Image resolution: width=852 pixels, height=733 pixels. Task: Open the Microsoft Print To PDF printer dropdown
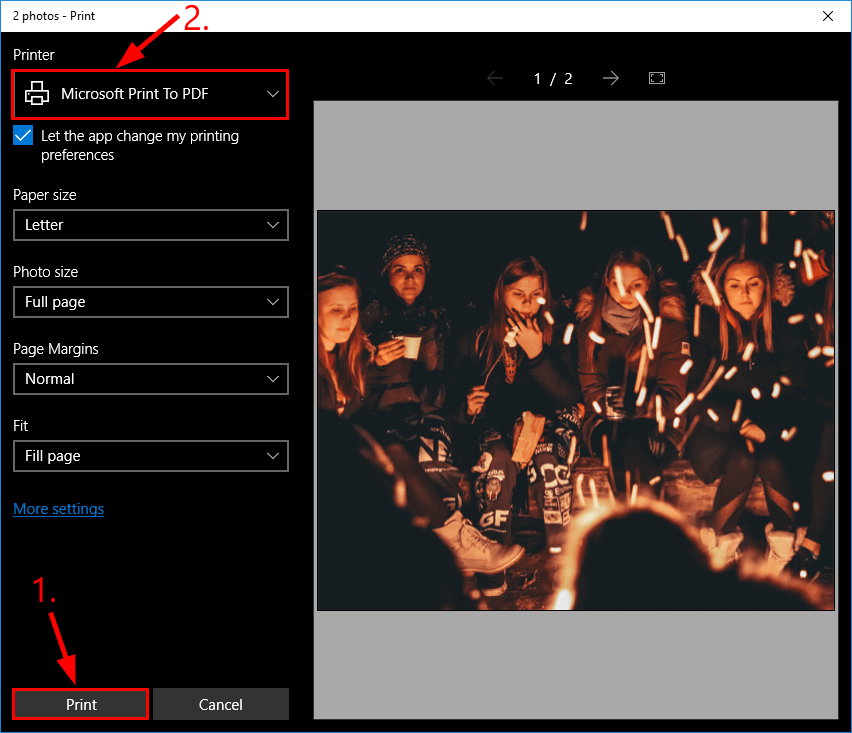[x=150, y=94]
